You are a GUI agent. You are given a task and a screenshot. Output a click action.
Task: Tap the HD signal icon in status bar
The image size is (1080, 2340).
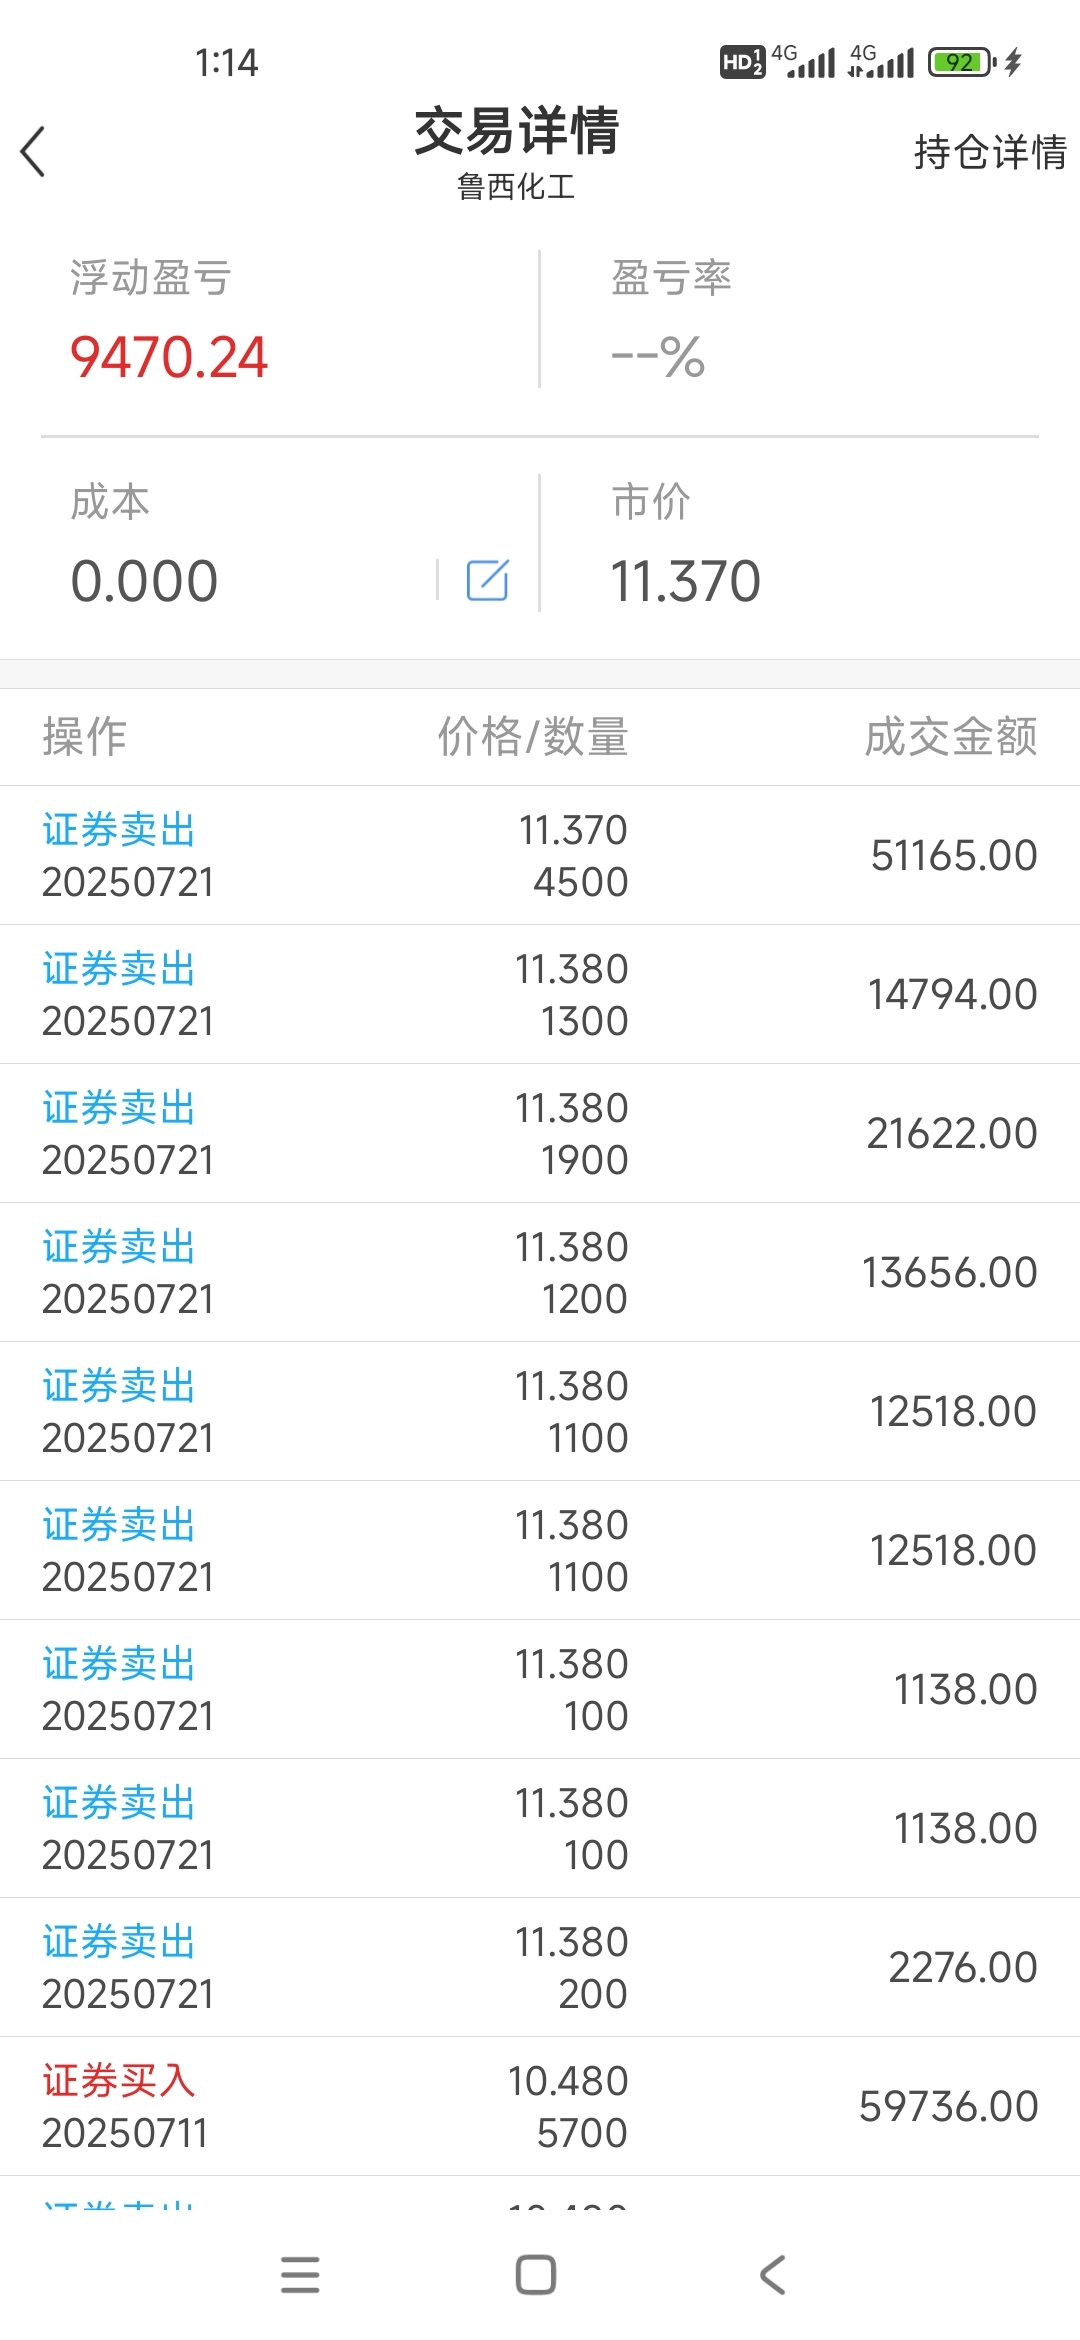(x=742, y=62)
